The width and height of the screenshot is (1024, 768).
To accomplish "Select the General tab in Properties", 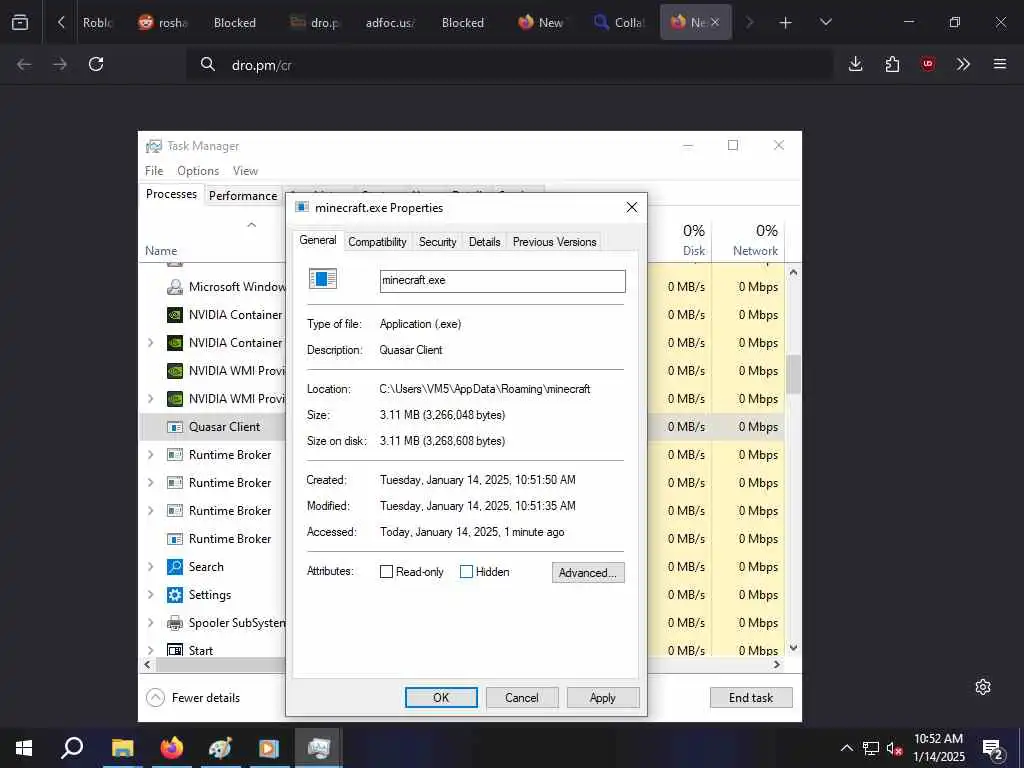I will [317, 240].
